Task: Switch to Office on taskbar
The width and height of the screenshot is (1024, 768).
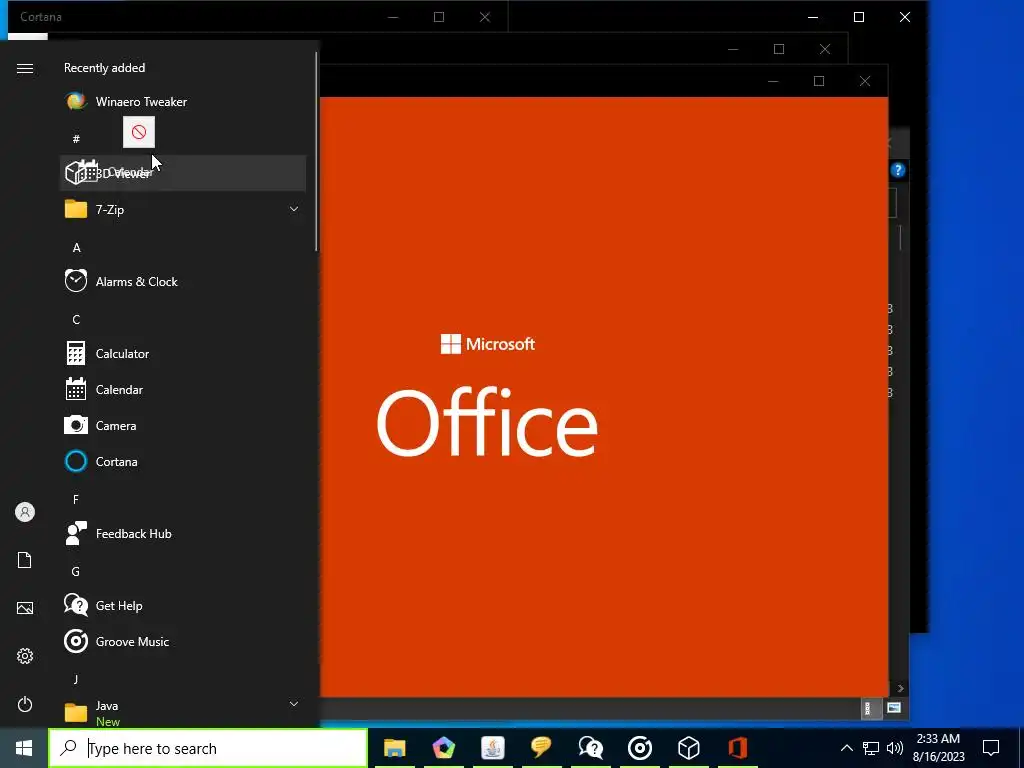Action: pos(738,748)
